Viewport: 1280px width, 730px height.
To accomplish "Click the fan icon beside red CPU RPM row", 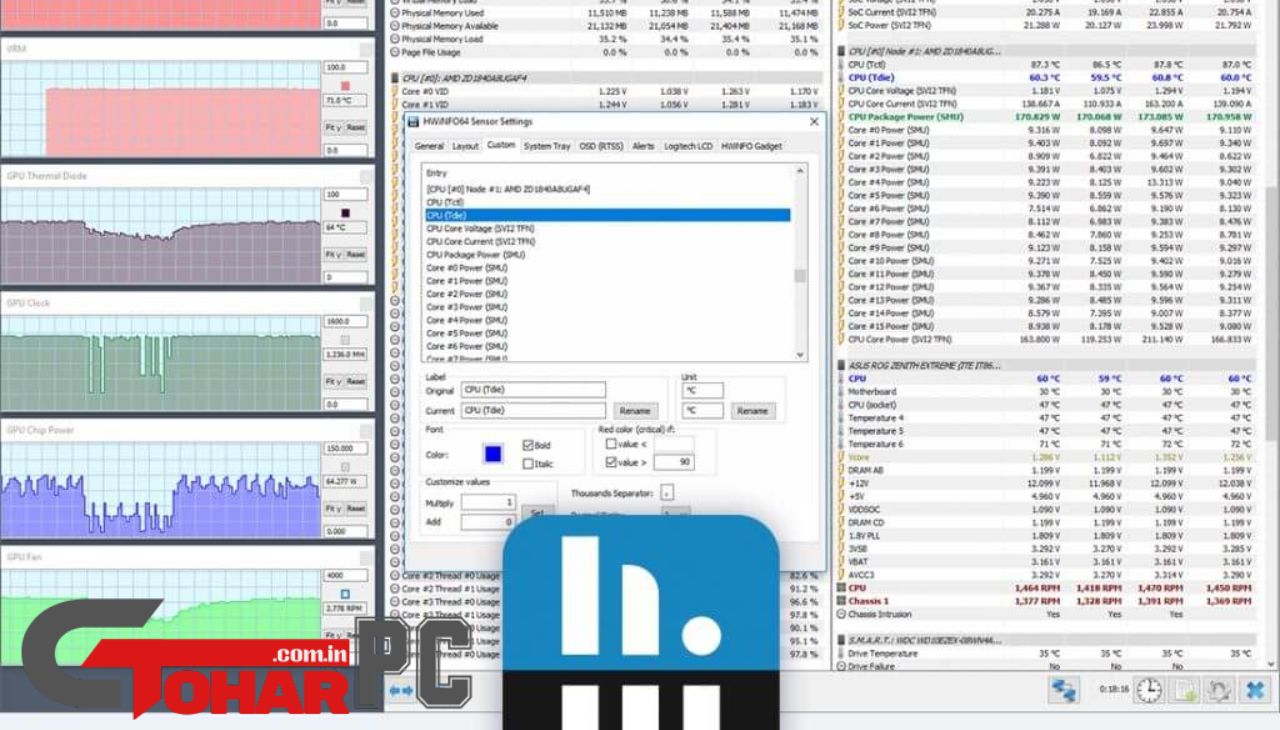I will (840, 588).
